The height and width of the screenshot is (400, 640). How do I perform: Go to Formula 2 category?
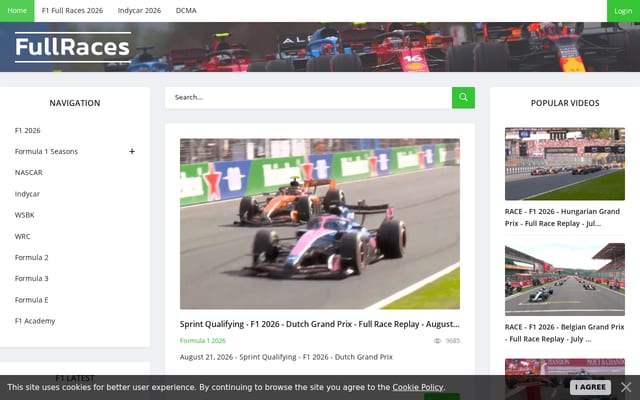tap(31, 258)
